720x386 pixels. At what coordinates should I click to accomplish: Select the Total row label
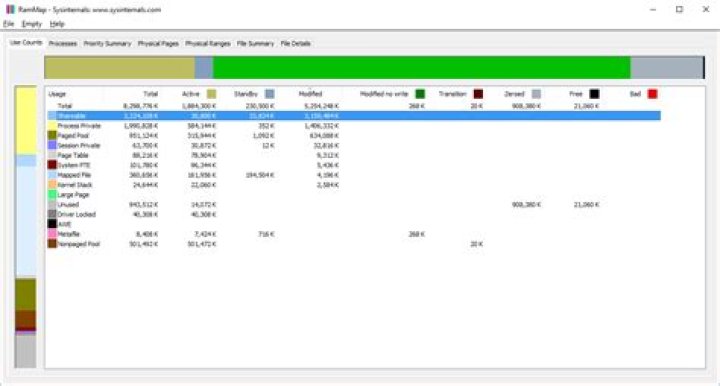65,106
